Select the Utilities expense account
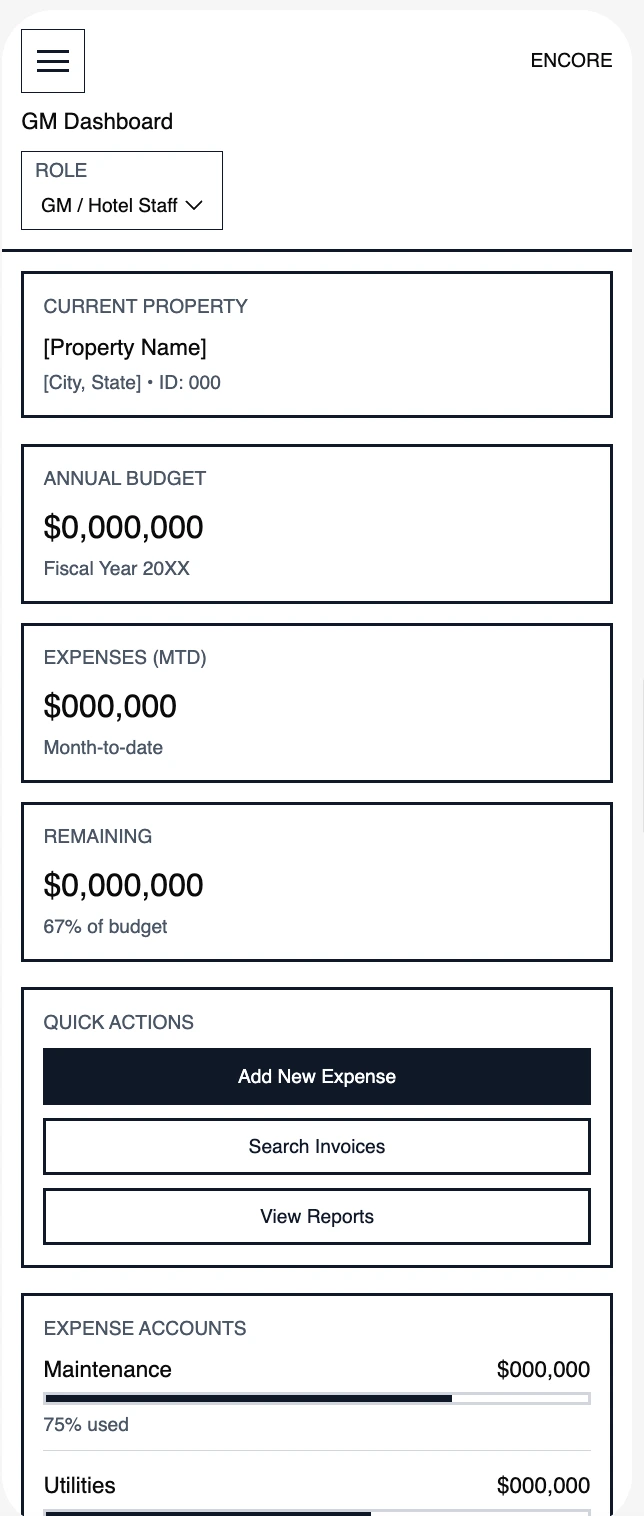644x1516 pixels. [x=80, y=1486]
